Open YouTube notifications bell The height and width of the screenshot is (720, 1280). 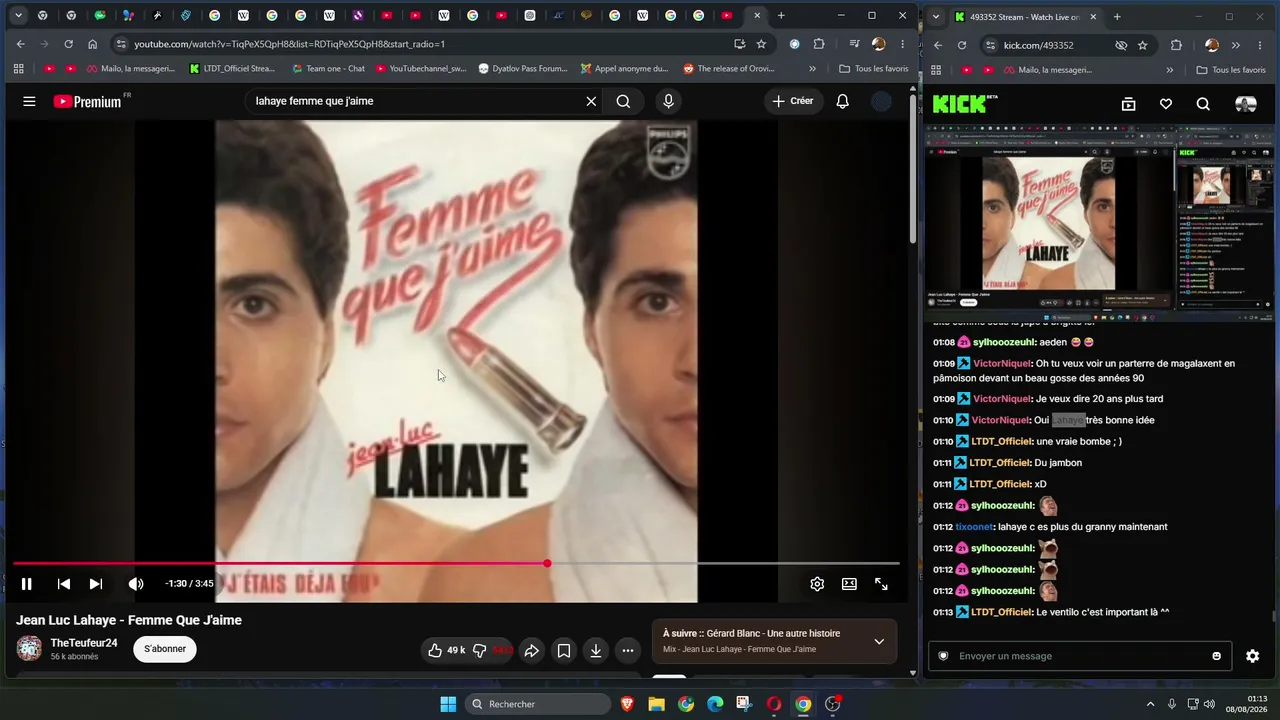pyautogui.click(x=843, y=101)
